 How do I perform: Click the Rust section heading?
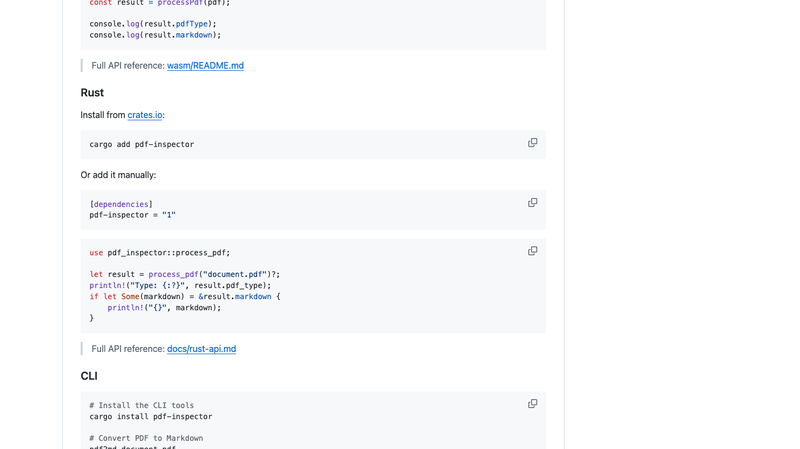pyautogui.click(x=92, y=93)
